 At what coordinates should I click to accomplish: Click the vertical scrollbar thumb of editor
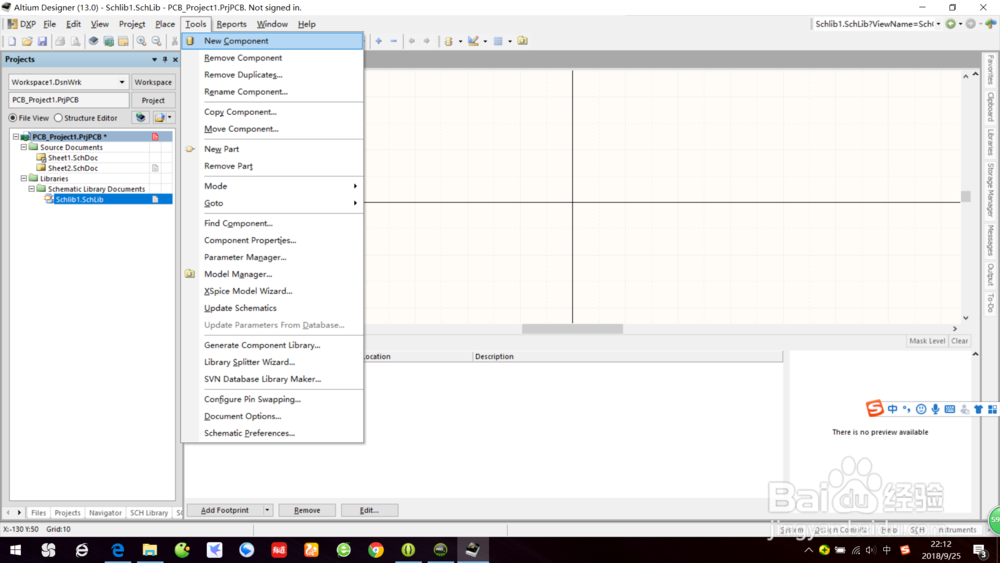click(966, 197)
